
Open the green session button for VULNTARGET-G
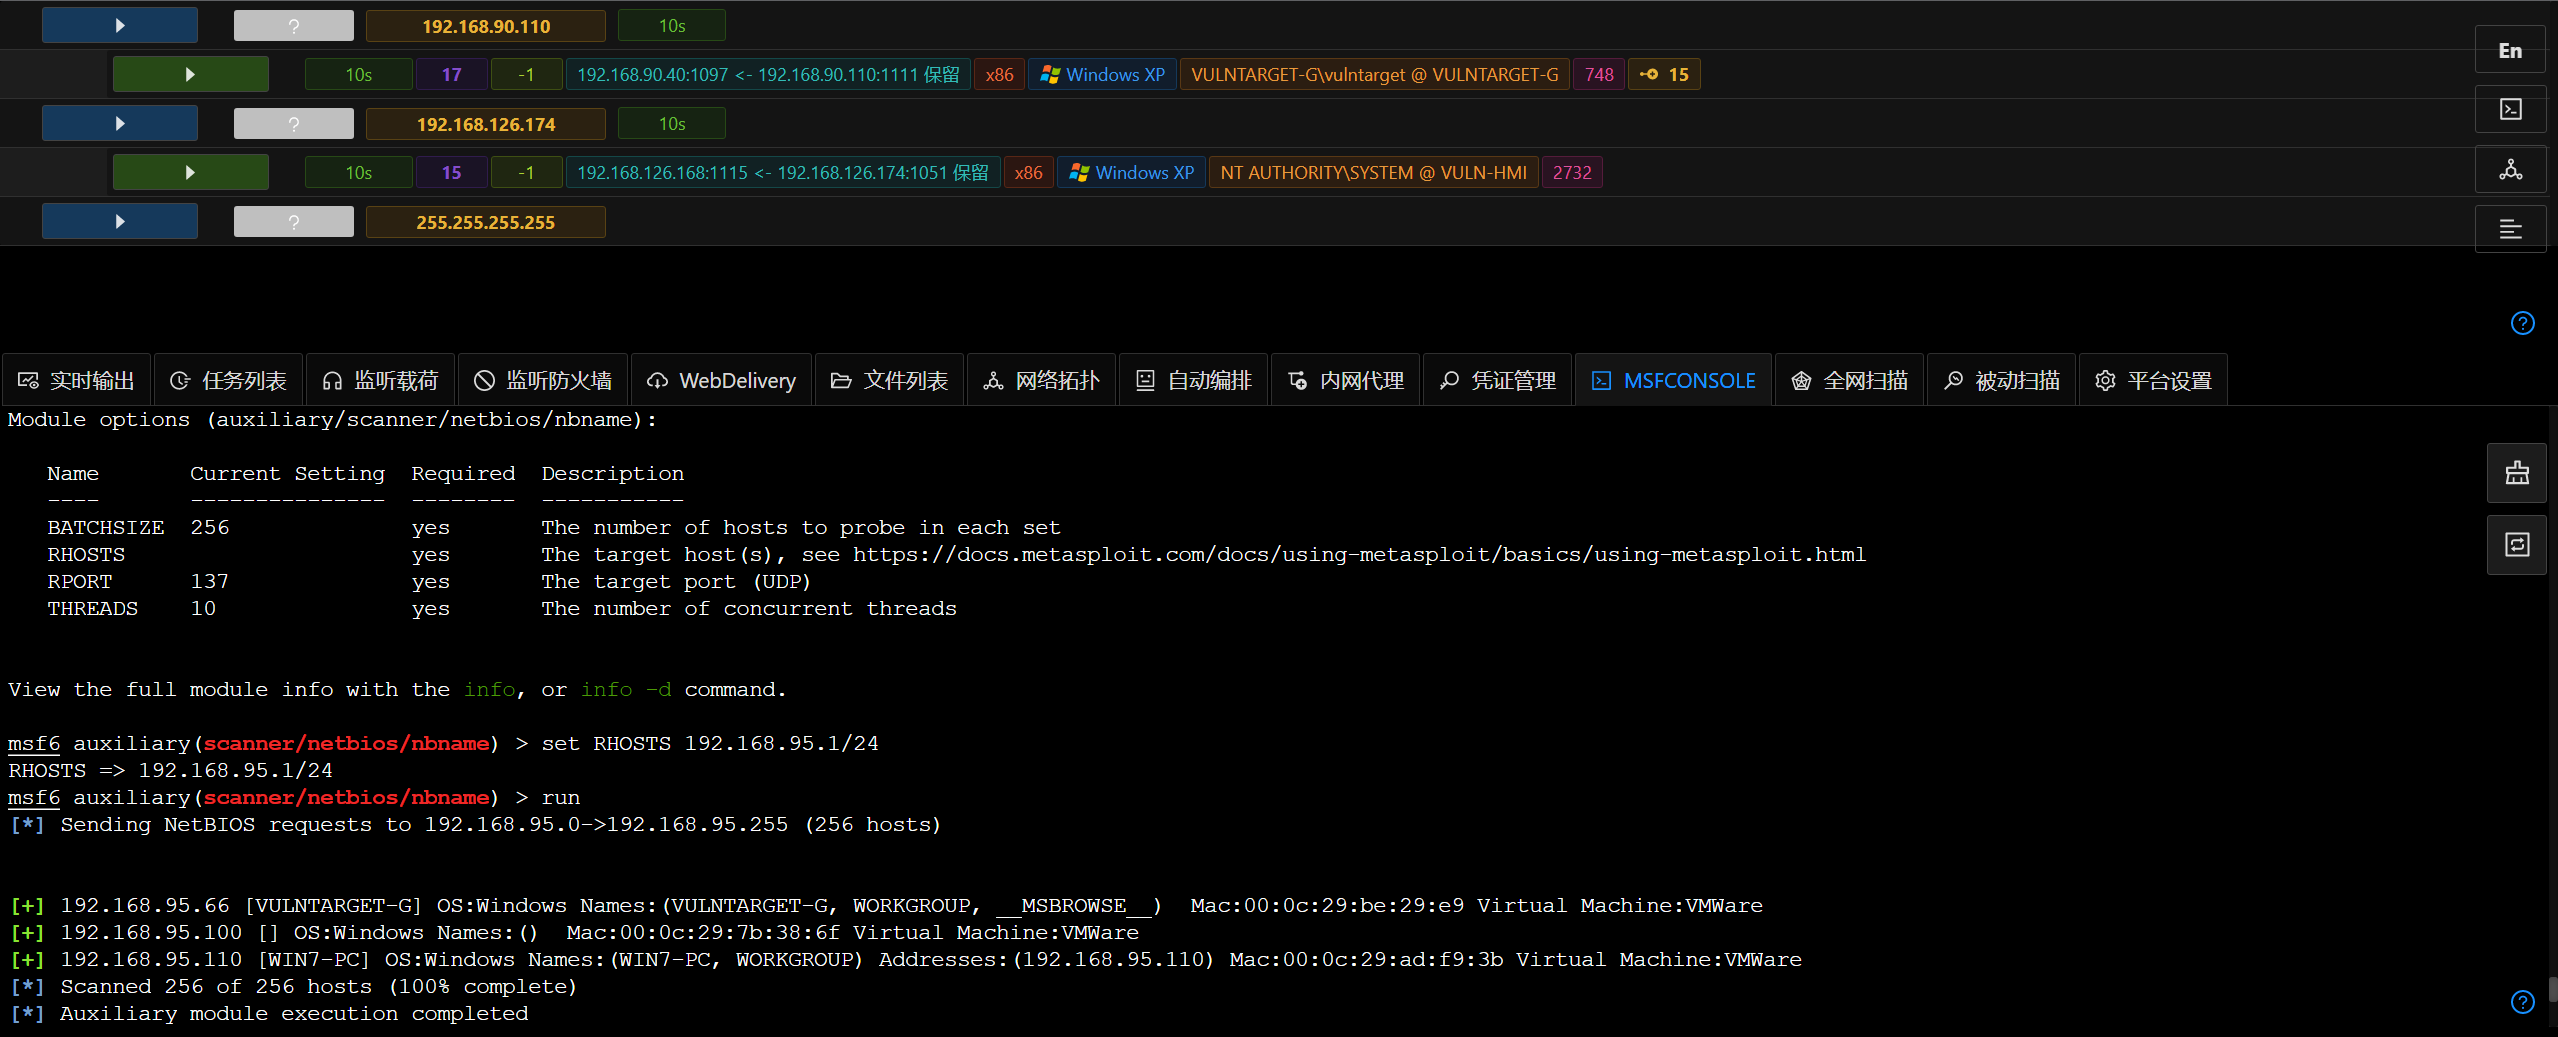(190, 74)
